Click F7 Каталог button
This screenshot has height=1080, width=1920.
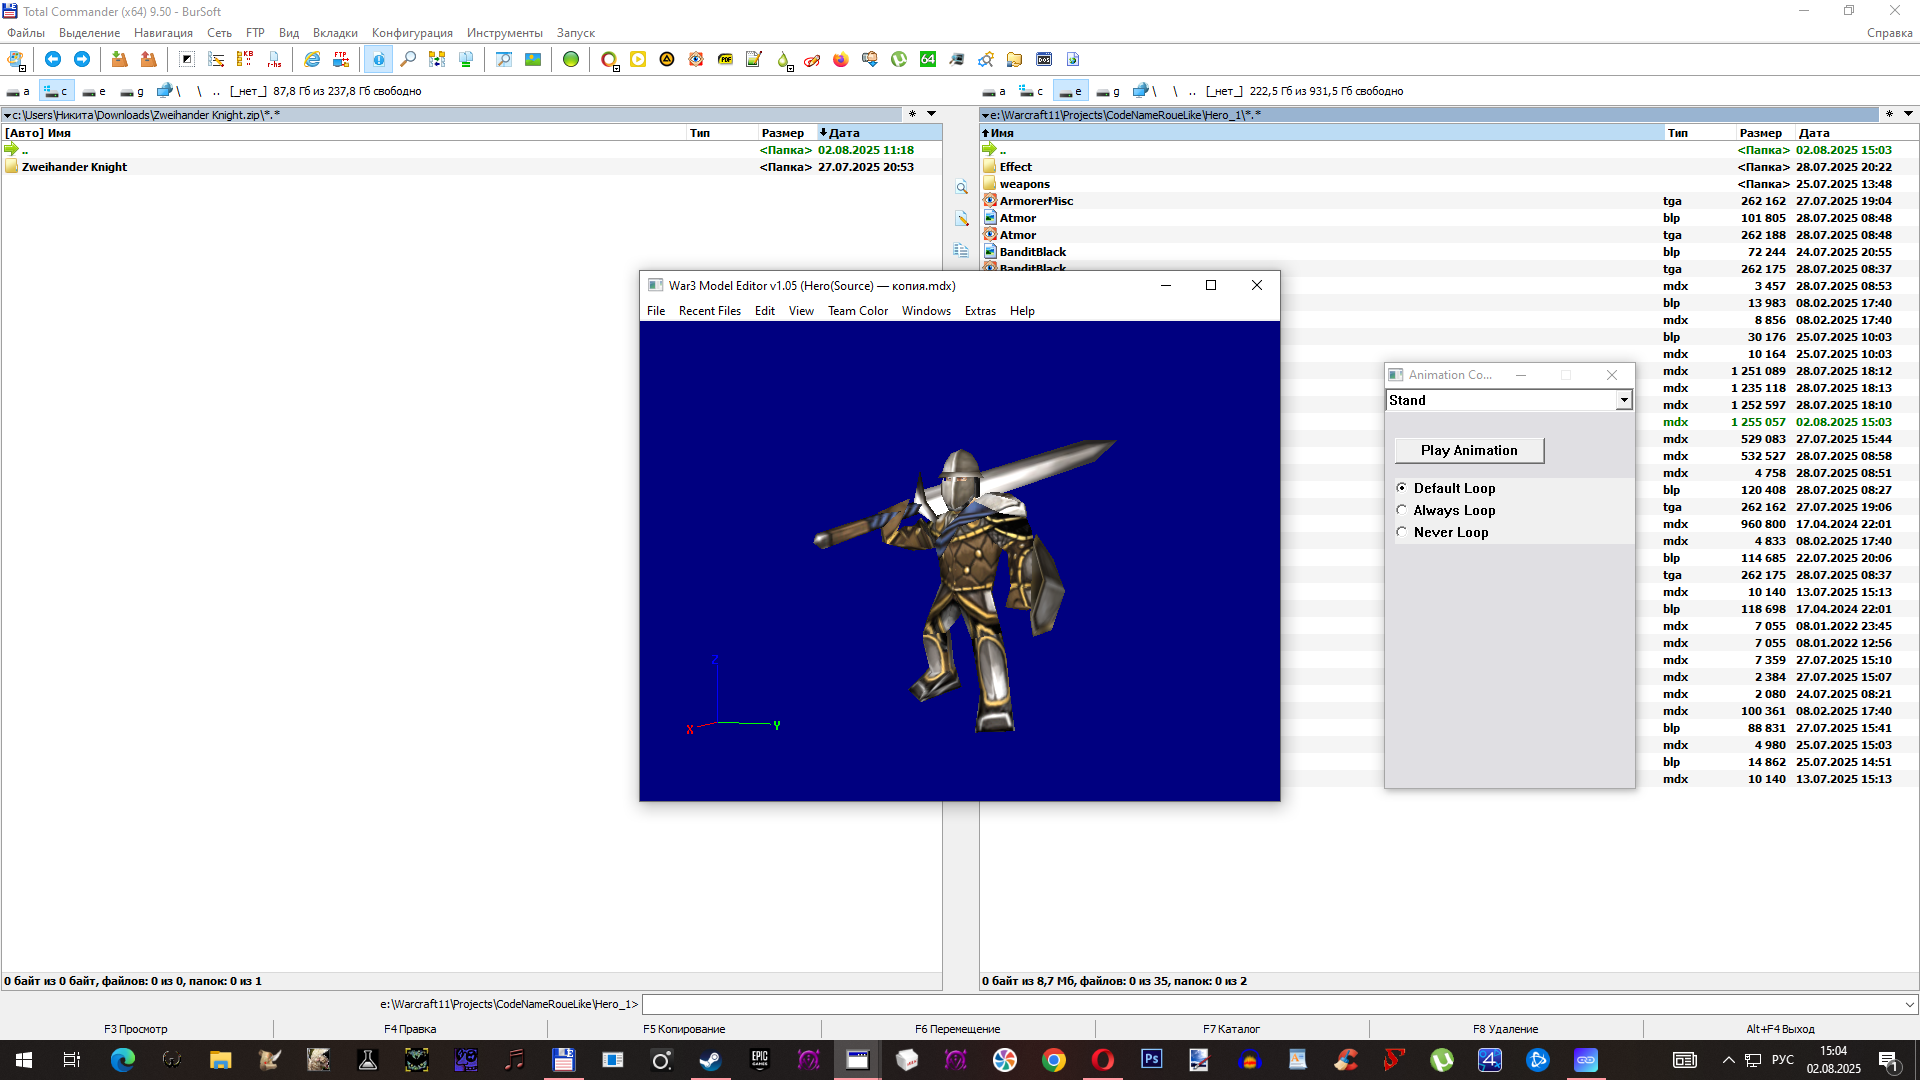[1232, 1029]
